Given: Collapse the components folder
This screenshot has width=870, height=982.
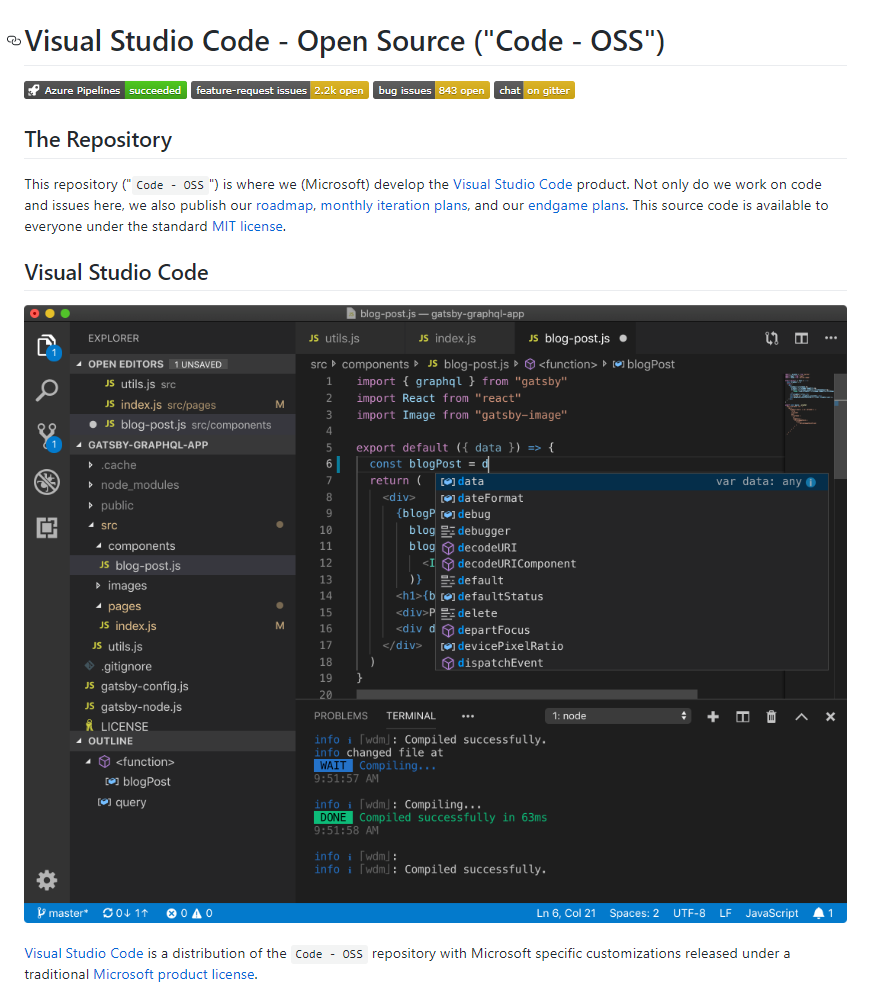Looking at the screenshot, I should 98,545.
